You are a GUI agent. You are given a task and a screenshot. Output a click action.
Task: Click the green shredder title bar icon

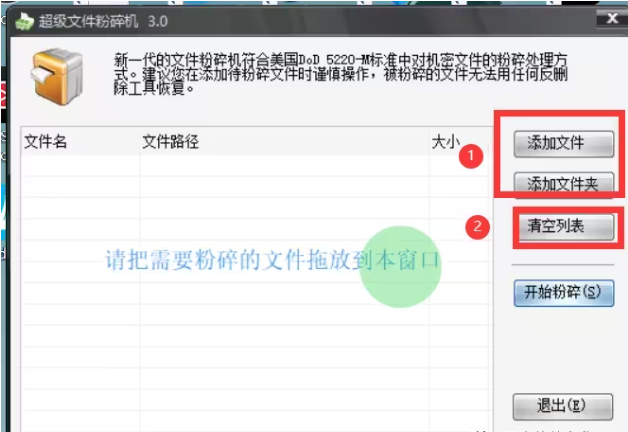[24, 21]
